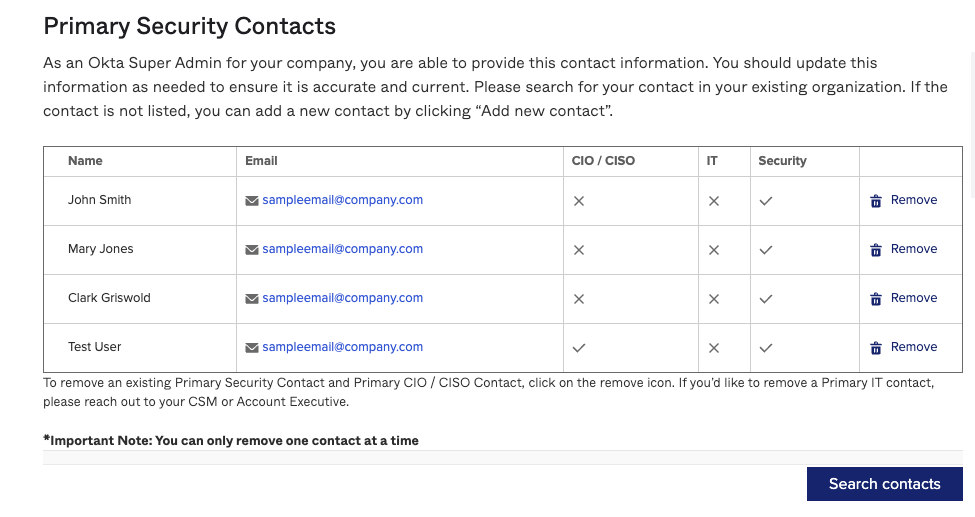Toggle the CIO / CISO mark for Clark Griswold
975x517 pixels.
coord(578,299)
